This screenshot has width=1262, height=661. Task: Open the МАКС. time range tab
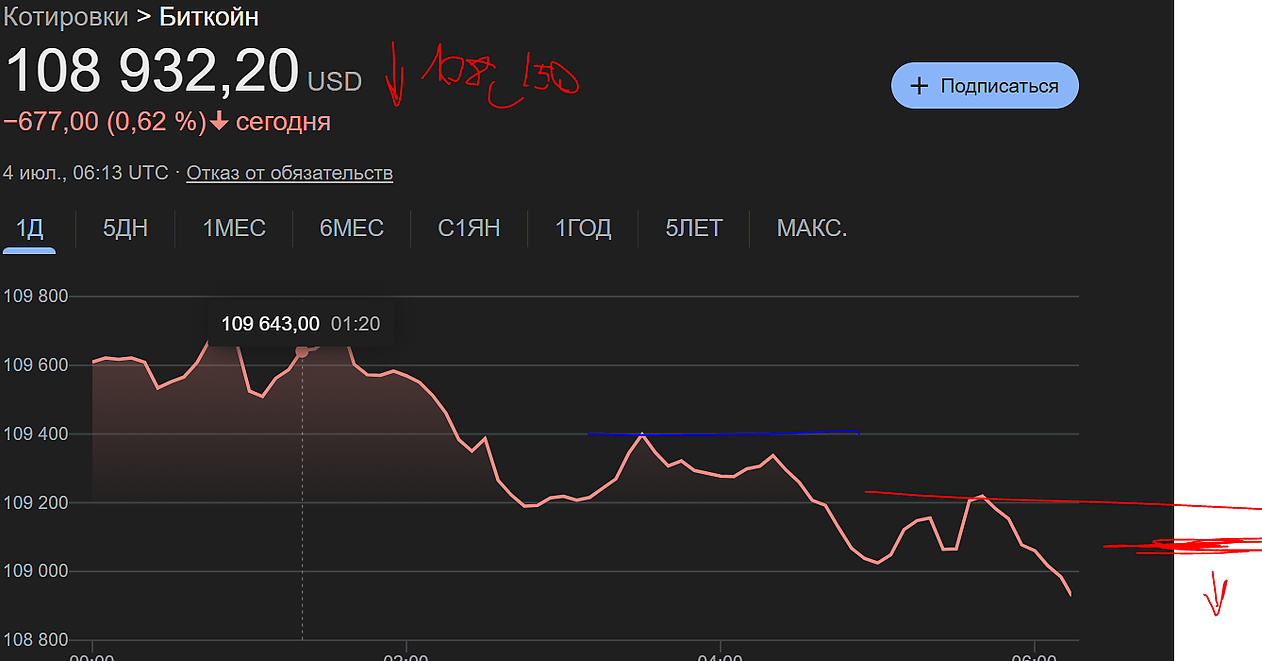click(812, 228)
